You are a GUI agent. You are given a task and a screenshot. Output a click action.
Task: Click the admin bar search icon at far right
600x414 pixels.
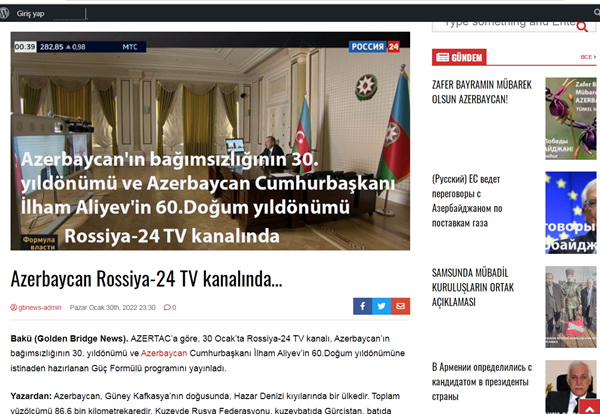coord(597,13)
